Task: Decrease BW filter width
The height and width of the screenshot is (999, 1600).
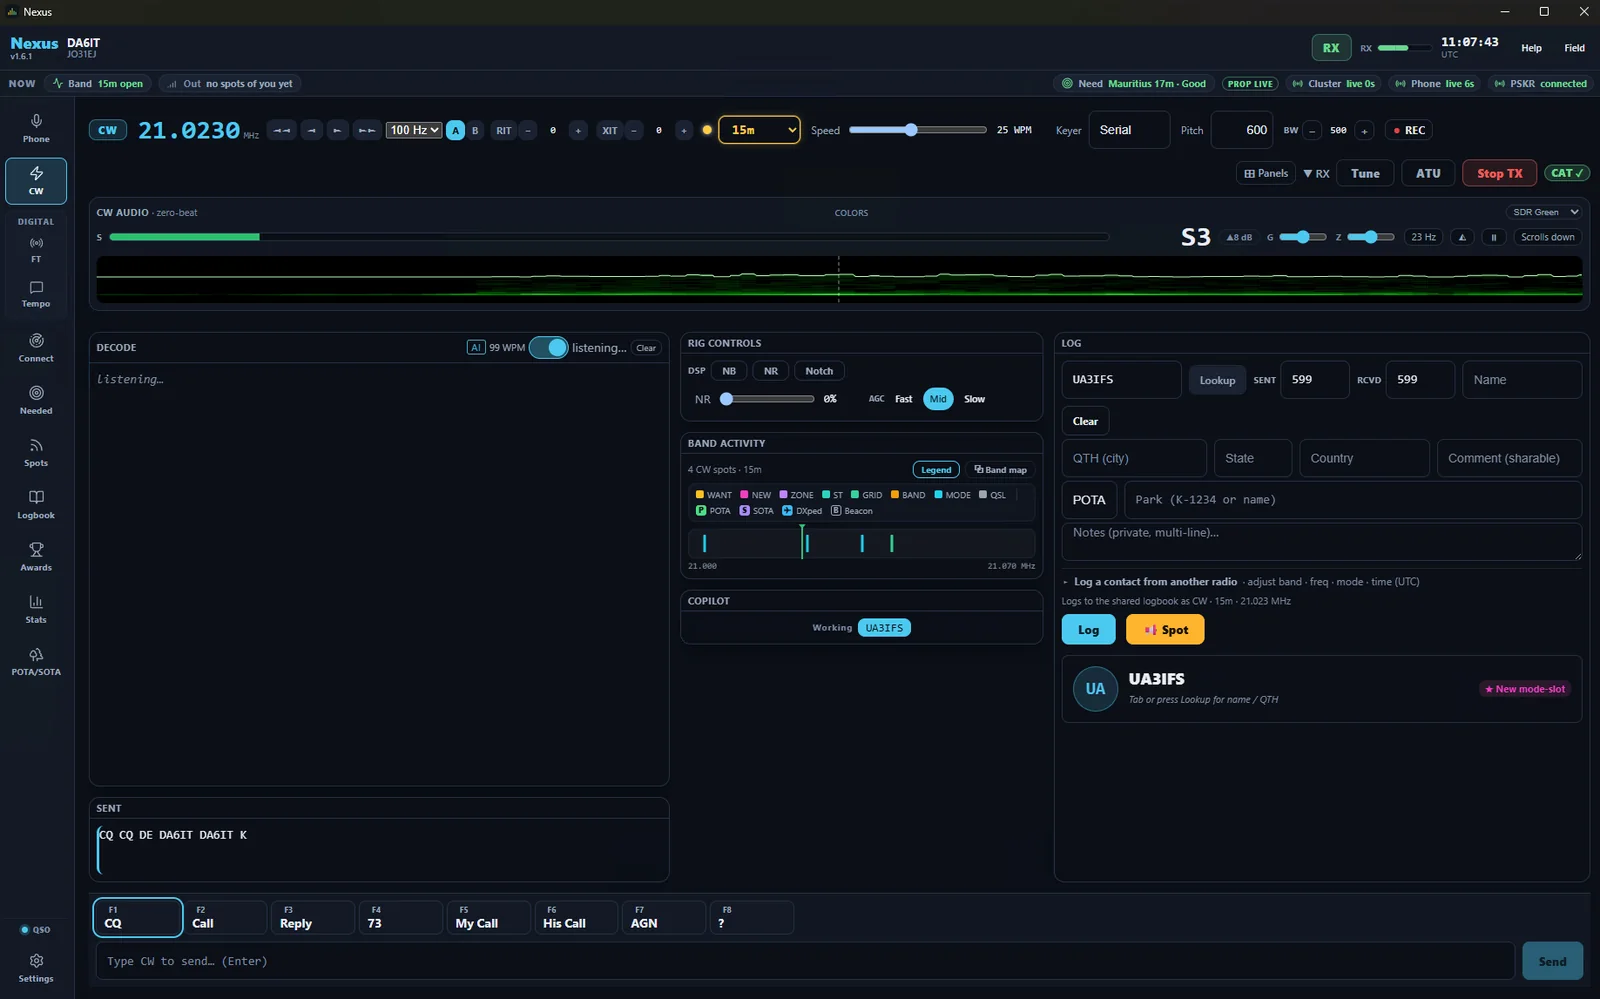Action: [1312, 130]
